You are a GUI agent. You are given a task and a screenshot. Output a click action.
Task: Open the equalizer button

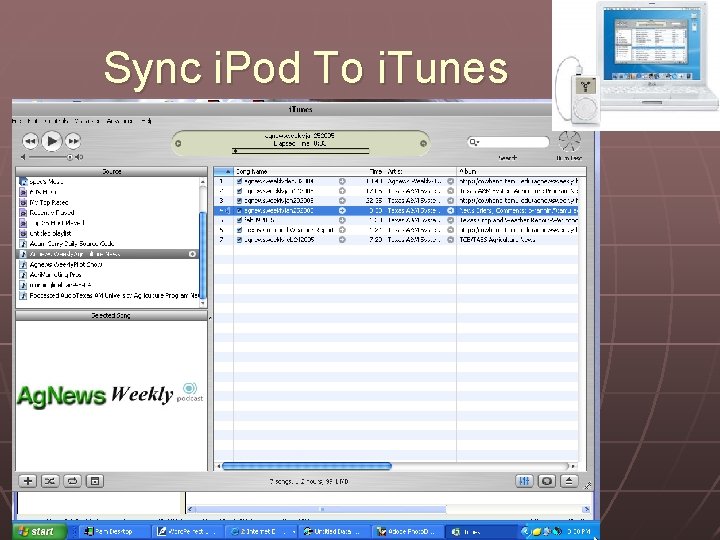click(524, 481)
